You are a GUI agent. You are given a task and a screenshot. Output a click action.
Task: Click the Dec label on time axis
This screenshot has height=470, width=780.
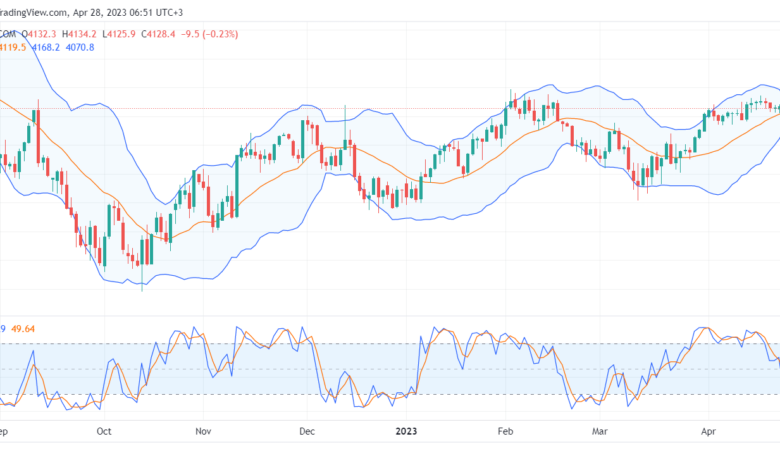pyautogui.click(x=307, y=431)
